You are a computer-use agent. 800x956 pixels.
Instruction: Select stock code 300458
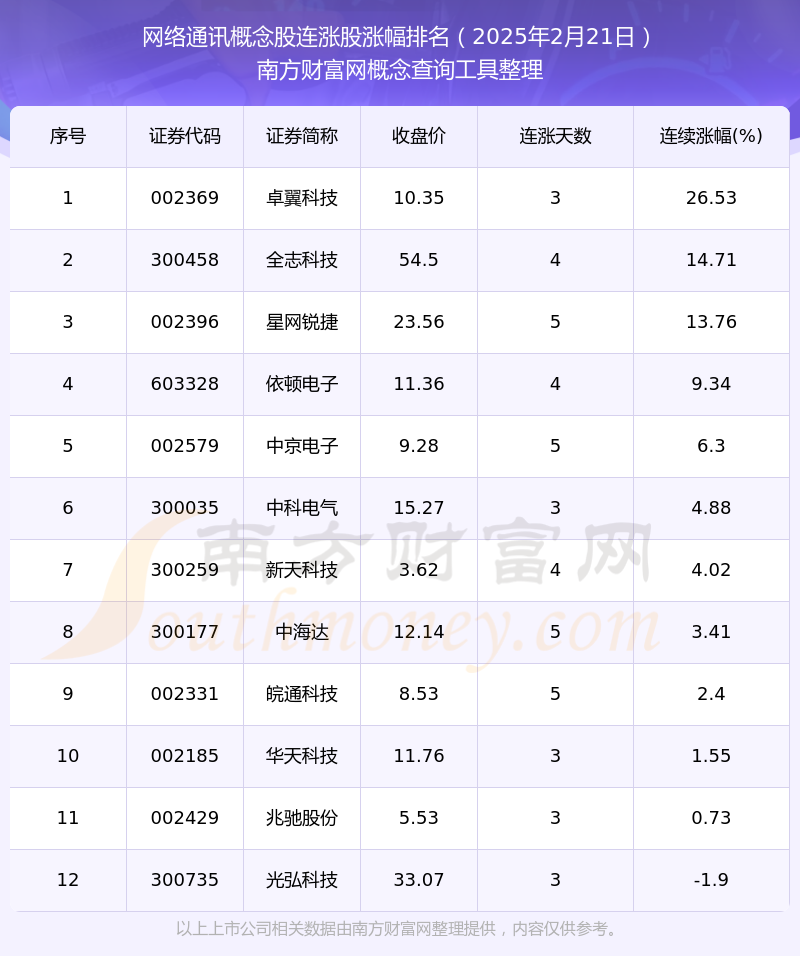click(185, 260)
